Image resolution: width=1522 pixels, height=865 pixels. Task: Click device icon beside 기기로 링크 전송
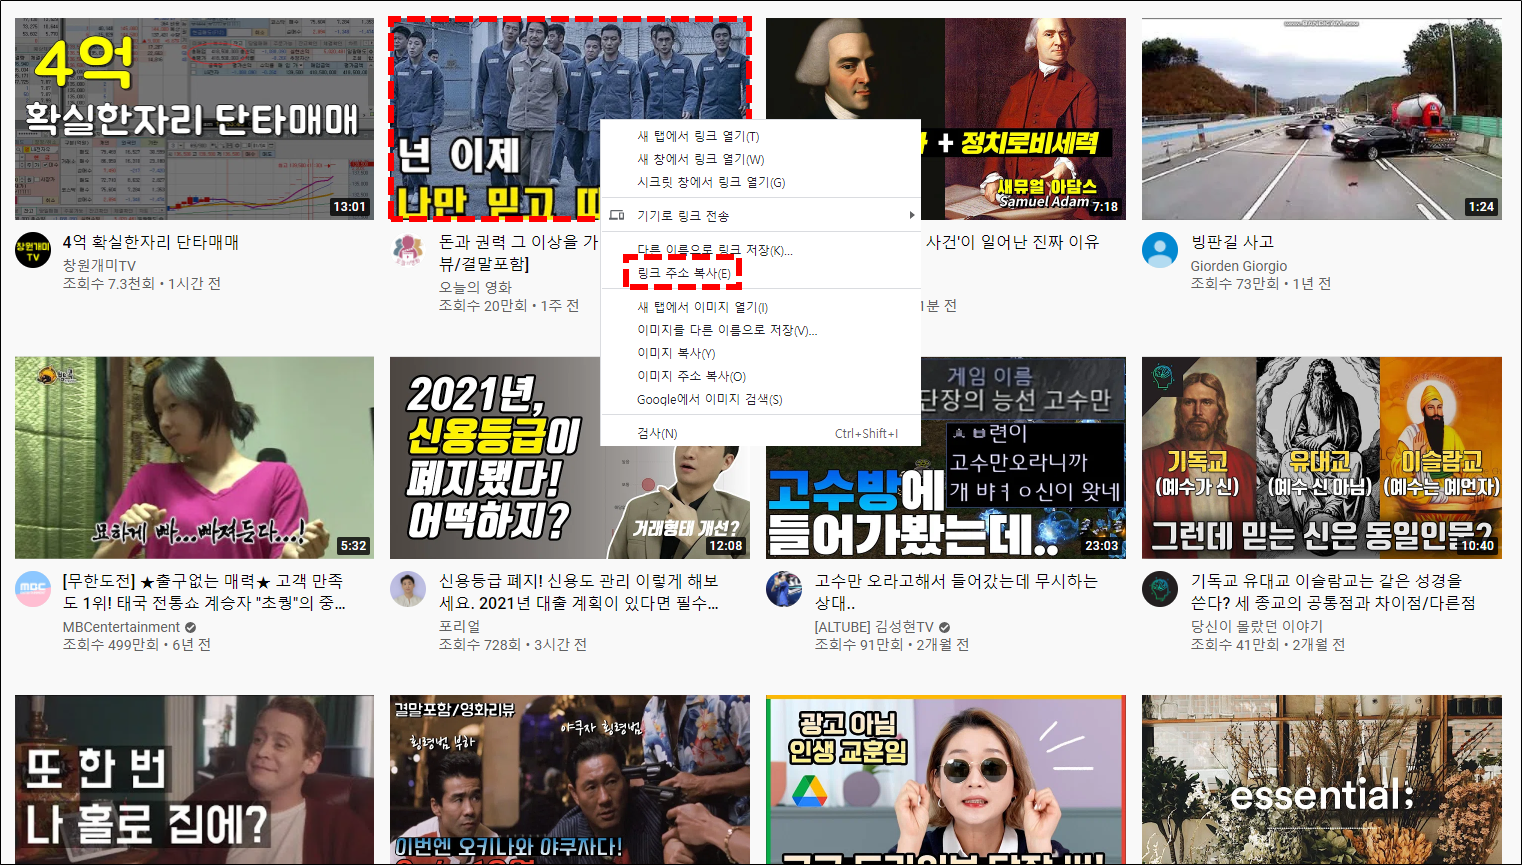pyautogui.click(x=617, y=215)
